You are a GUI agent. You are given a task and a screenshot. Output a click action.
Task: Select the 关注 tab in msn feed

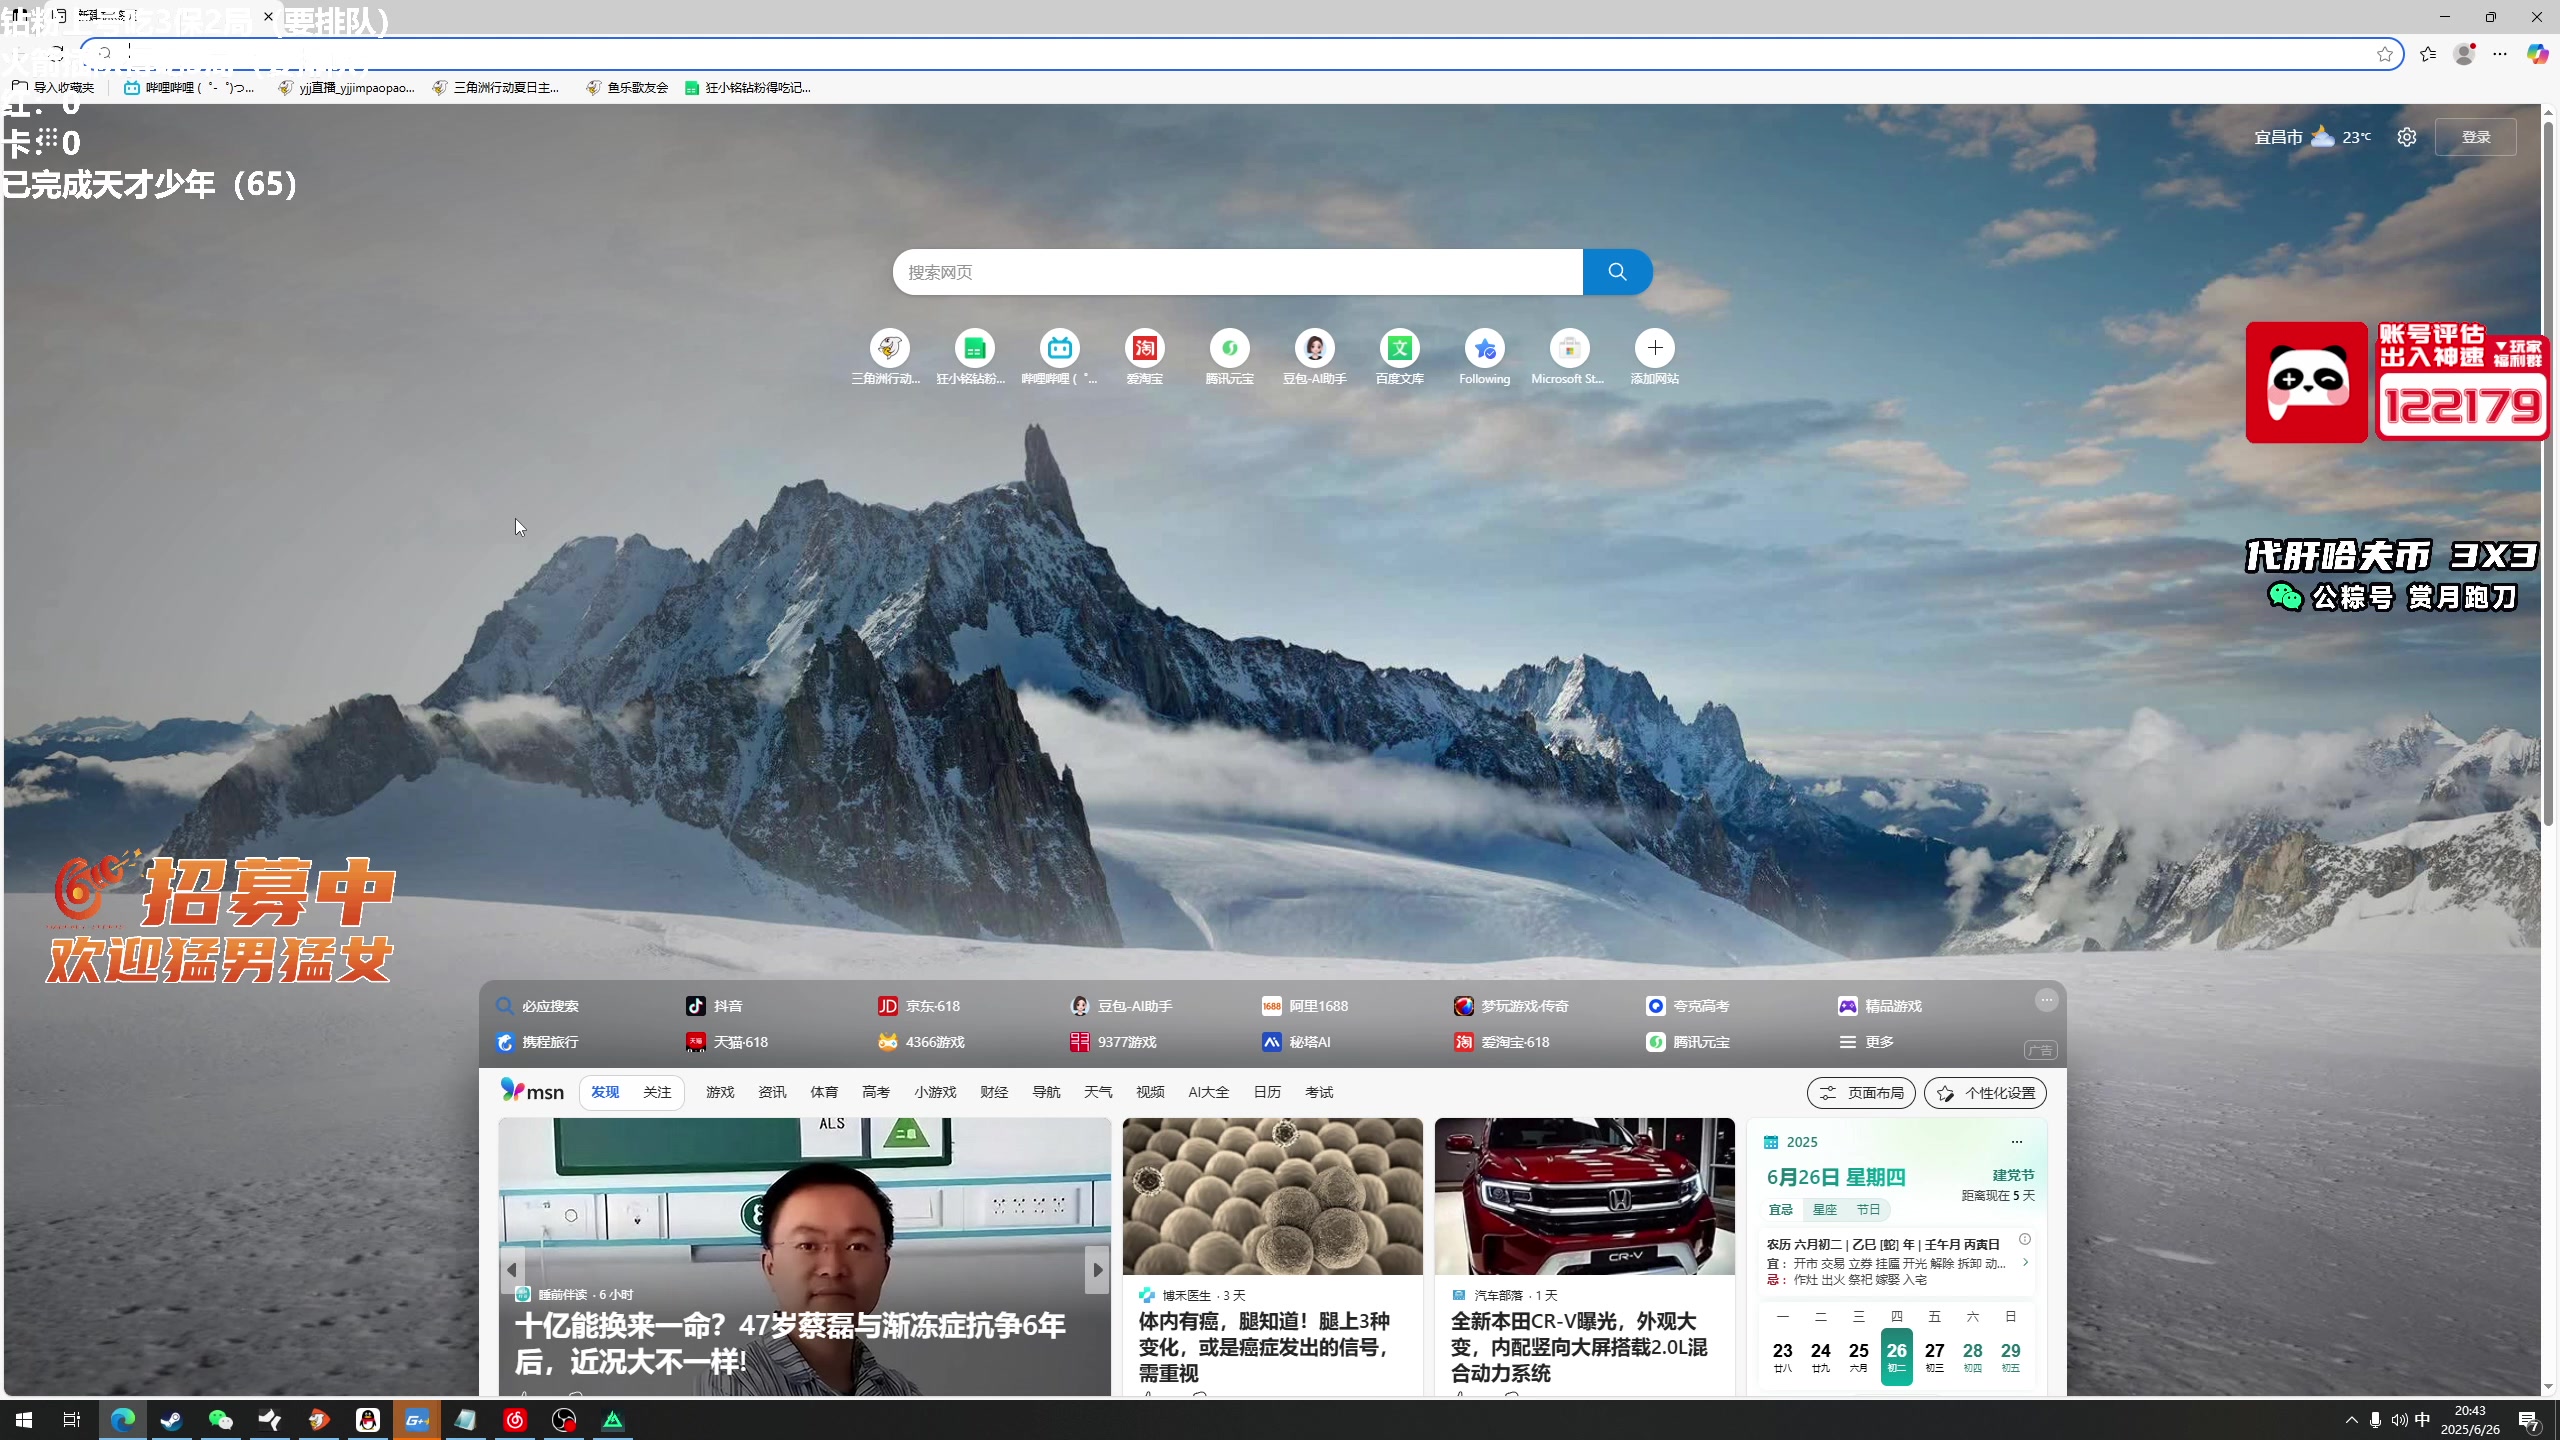[x=657, y=1092]
